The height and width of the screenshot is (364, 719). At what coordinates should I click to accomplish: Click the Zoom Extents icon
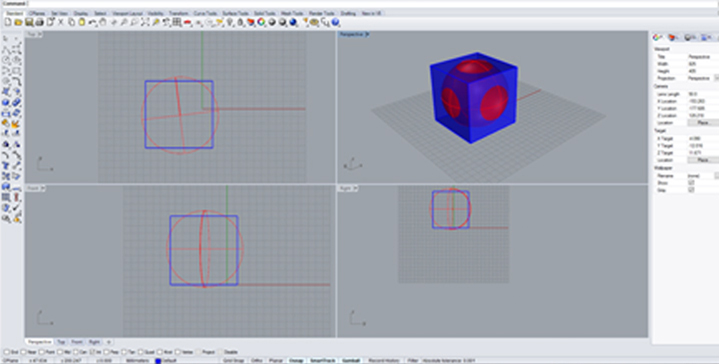coord(145,22)
